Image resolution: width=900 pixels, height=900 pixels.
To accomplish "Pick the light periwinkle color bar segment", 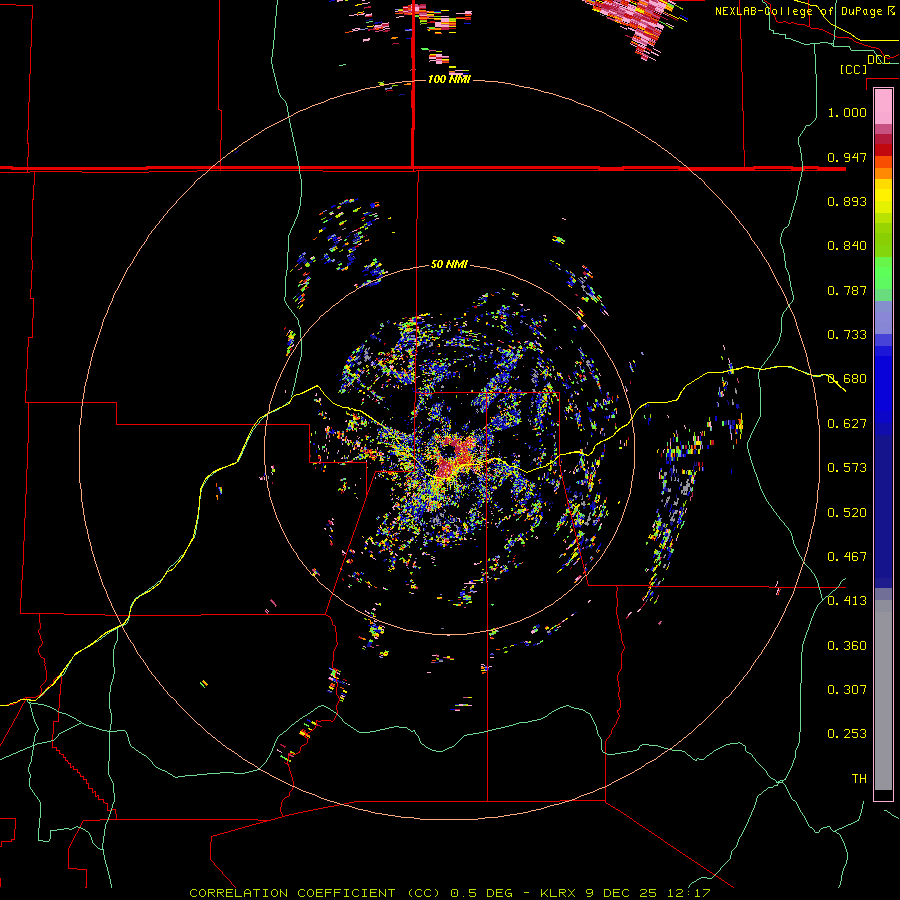I will click(883, 317).
